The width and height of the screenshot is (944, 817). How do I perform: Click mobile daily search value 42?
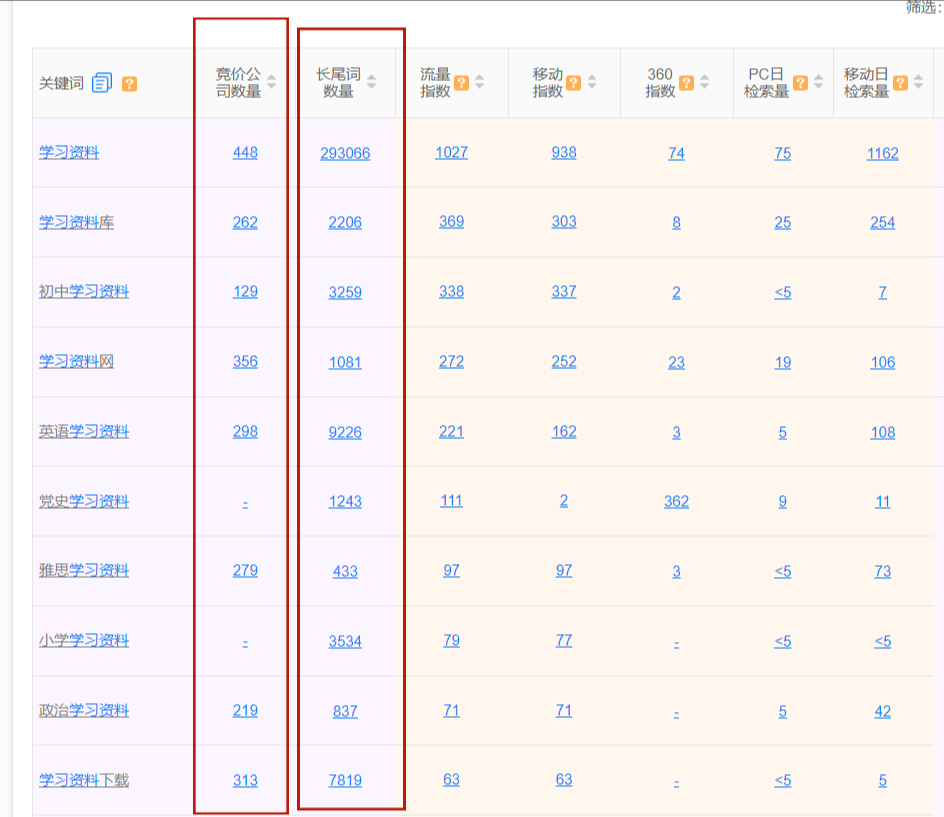883,712
